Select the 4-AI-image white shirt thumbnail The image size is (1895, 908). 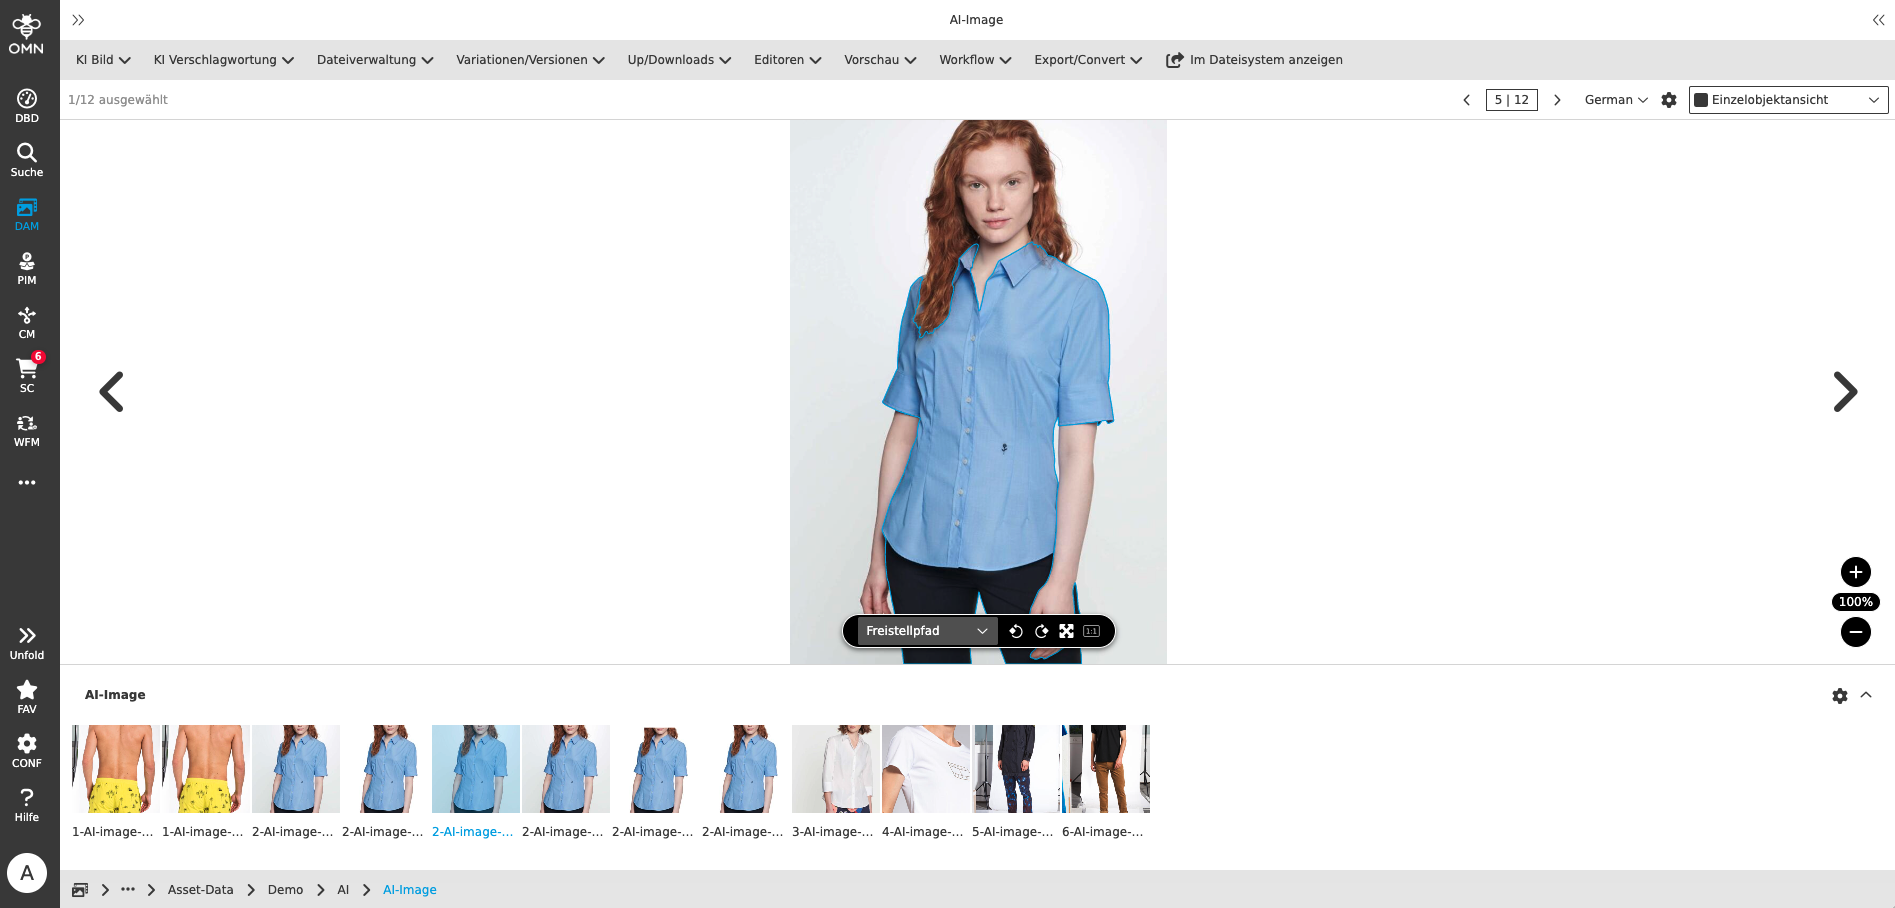pos(925,768)
